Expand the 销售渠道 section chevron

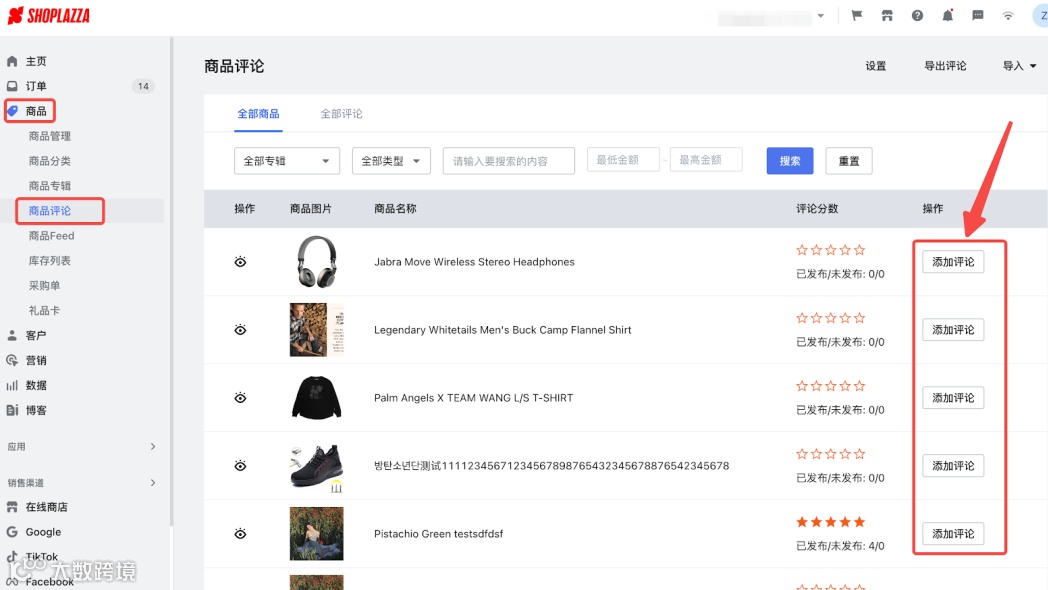(x=153, y=482)
